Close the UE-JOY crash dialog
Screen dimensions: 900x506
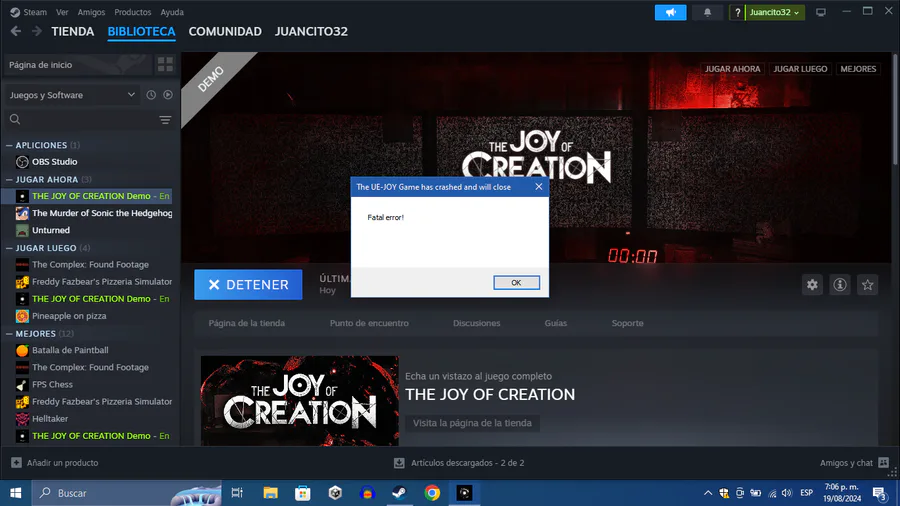[538, 186]
